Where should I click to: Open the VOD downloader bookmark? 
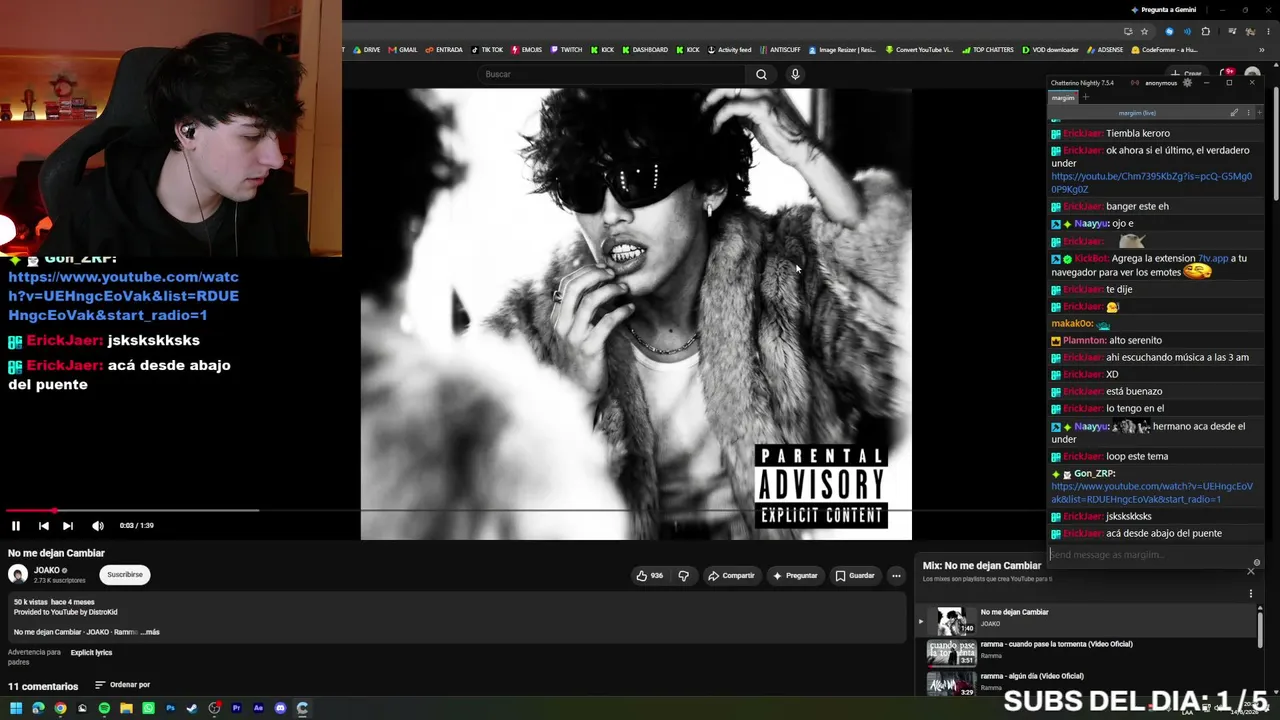pos(1050,50)
